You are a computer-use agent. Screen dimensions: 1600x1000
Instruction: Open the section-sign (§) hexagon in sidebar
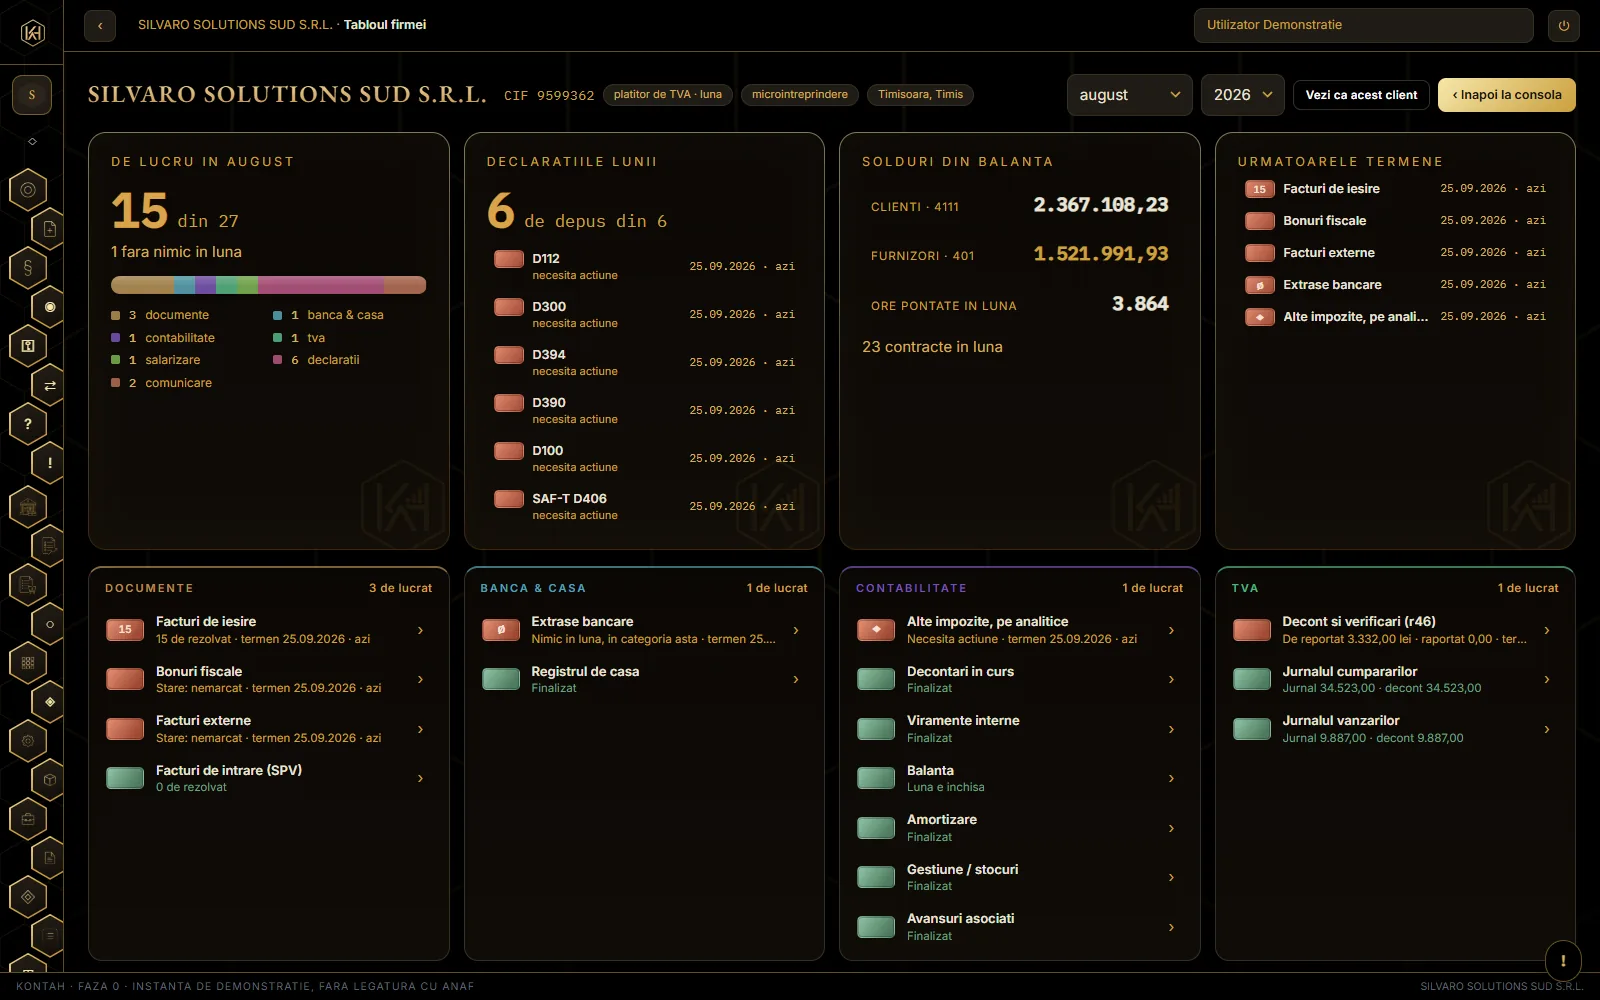28,267
